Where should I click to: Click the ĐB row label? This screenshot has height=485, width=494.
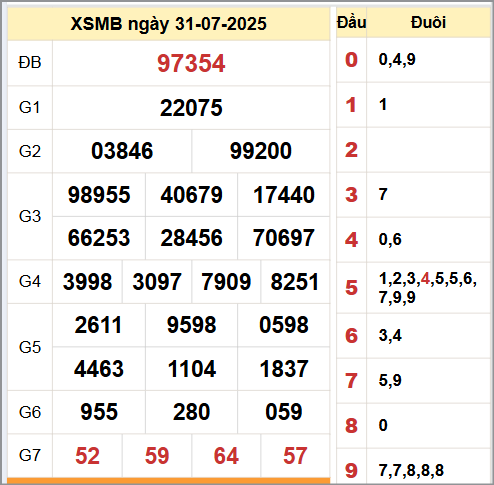(x=30, y=63)
